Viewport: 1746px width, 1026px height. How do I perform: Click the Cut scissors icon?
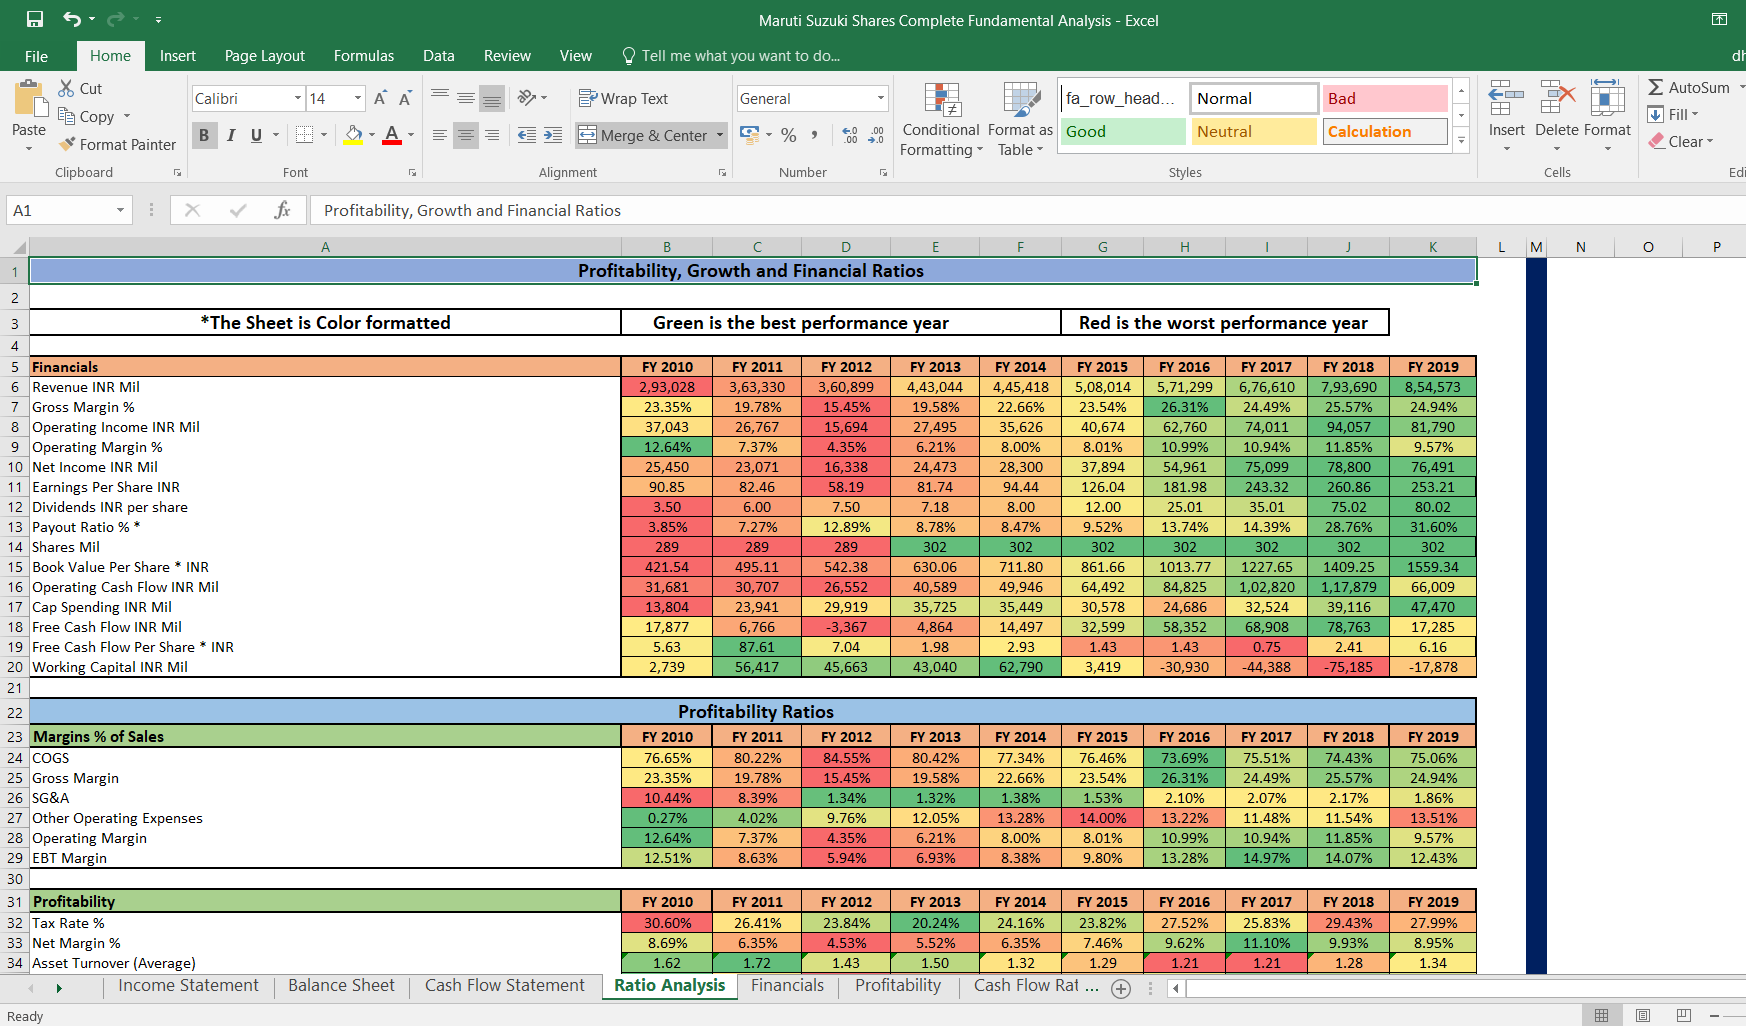point(67,88)
